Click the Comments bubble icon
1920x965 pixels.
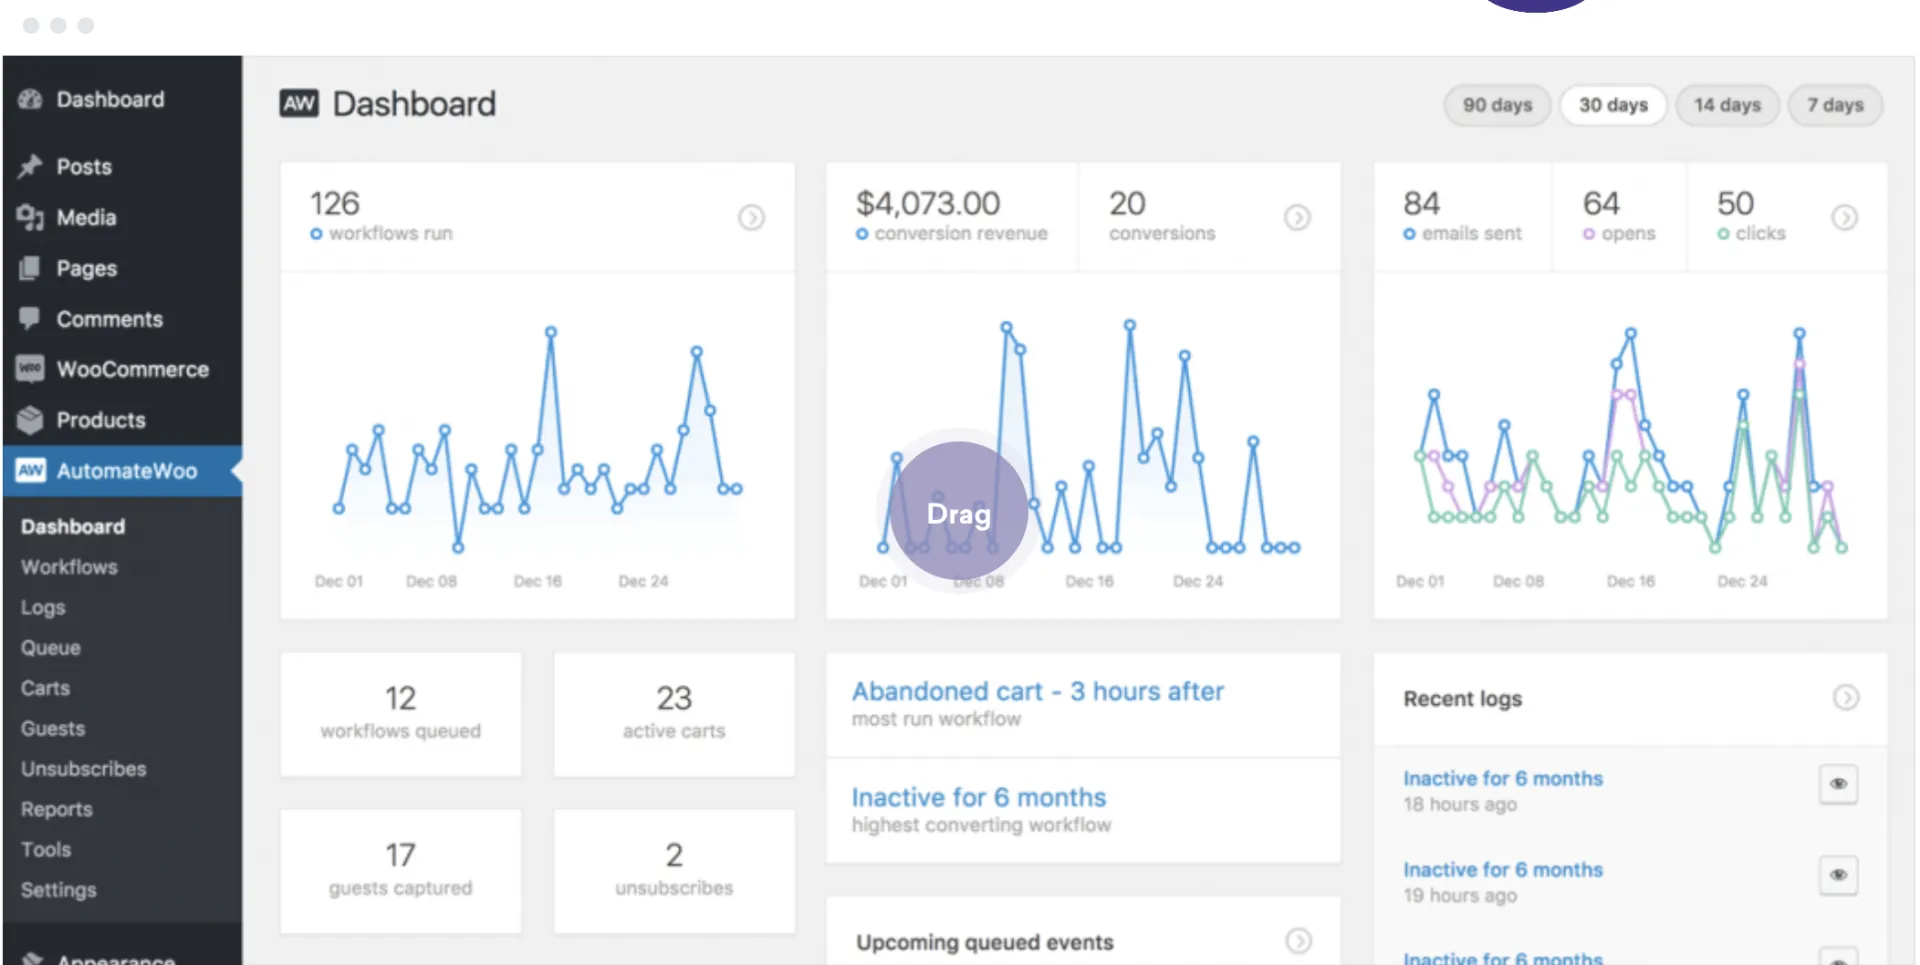point(30,319)
